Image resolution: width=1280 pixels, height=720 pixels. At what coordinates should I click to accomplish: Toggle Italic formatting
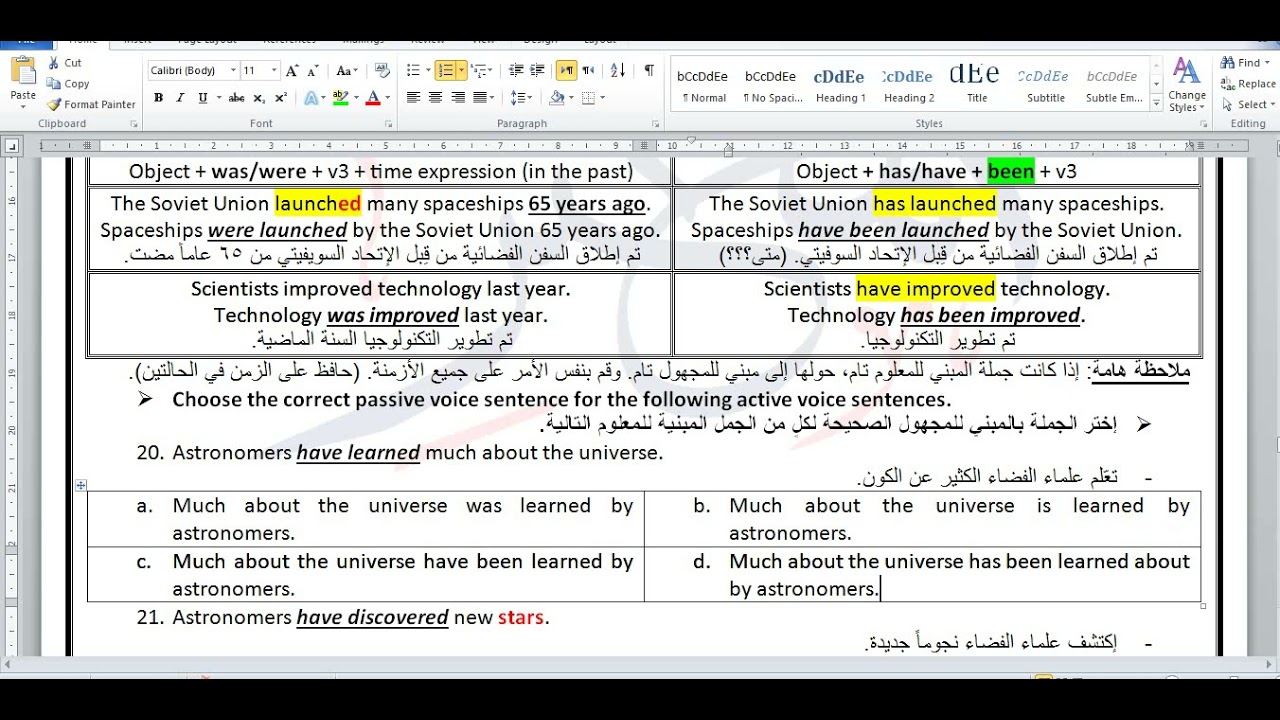pos(180,98)
